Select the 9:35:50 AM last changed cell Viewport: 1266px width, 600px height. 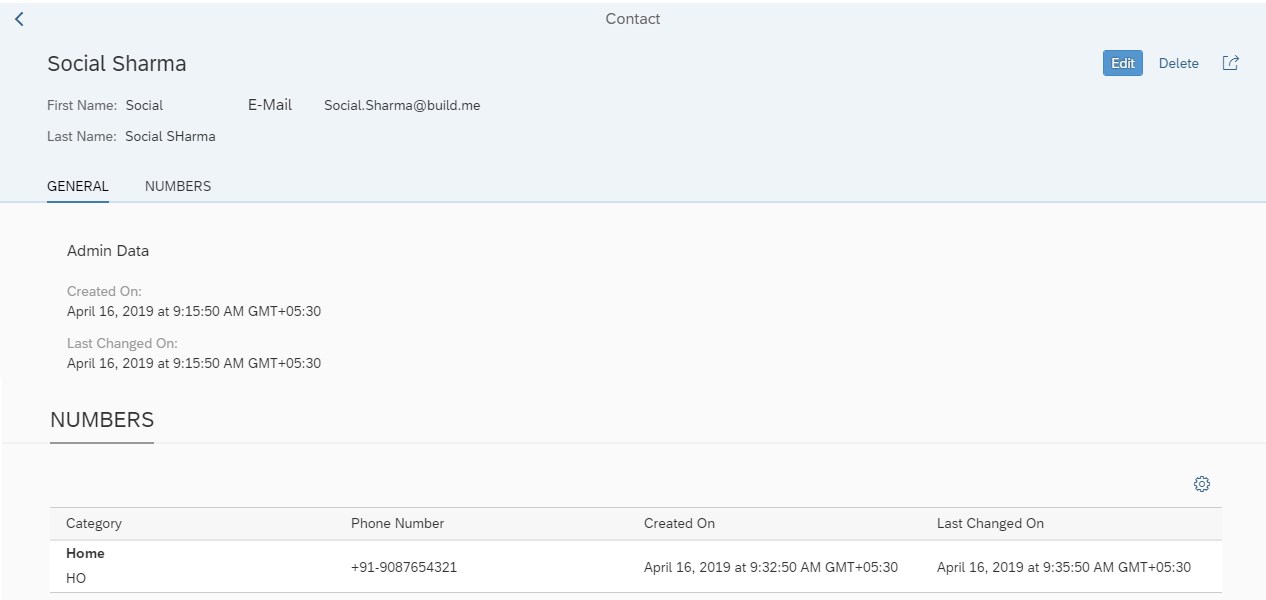(x=1064, y=567)
